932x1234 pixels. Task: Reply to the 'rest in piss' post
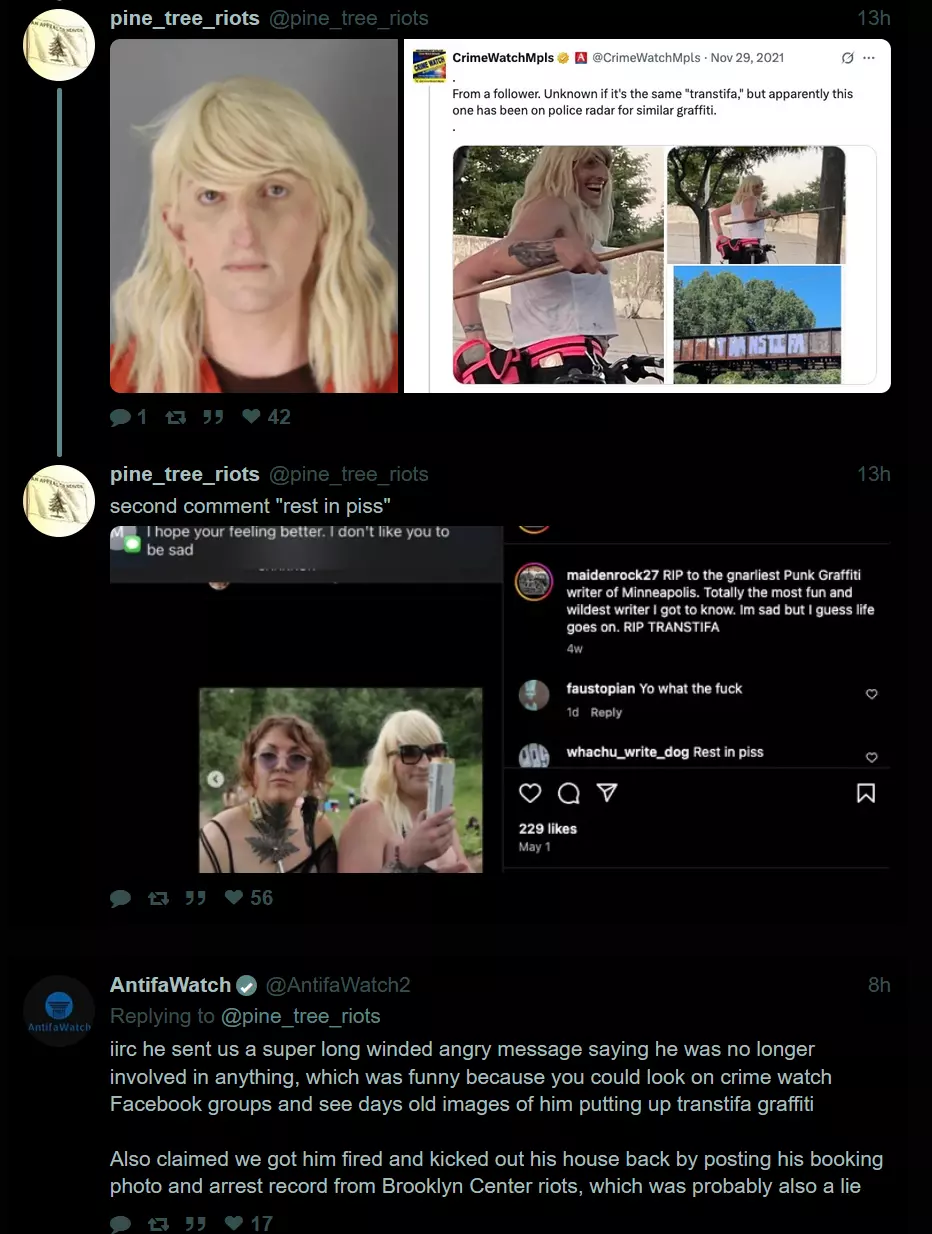tap(120, 898)
